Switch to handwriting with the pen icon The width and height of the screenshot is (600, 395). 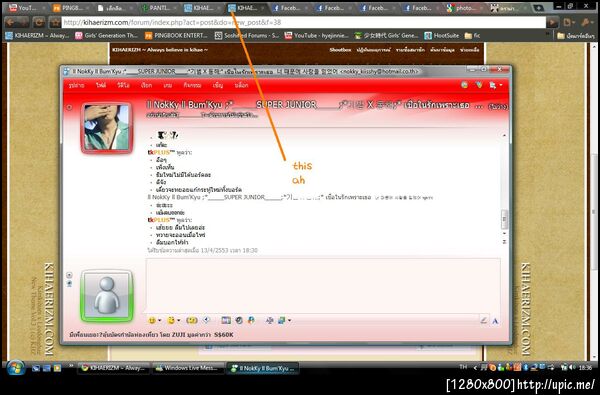pos(483,321)
